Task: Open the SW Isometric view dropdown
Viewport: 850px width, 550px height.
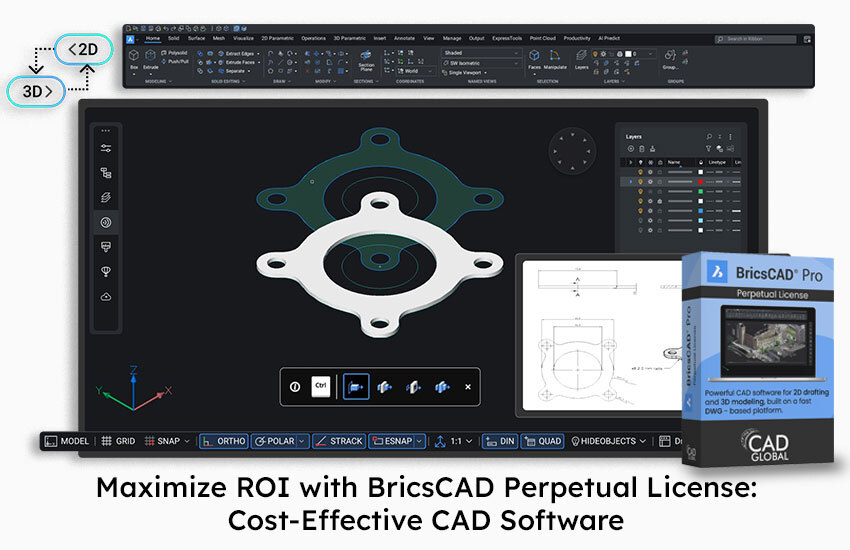Action: coord(481,63)
